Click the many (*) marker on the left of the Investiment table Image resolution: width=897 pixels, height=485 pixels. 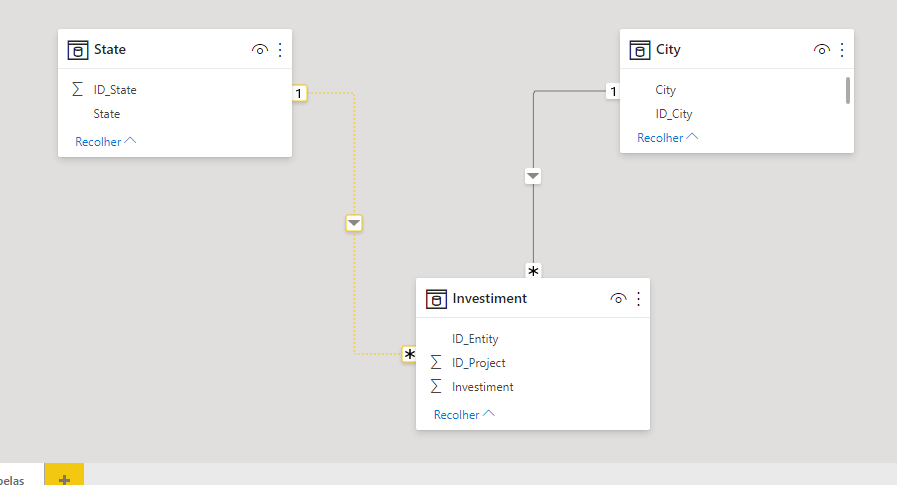[409, 354]
